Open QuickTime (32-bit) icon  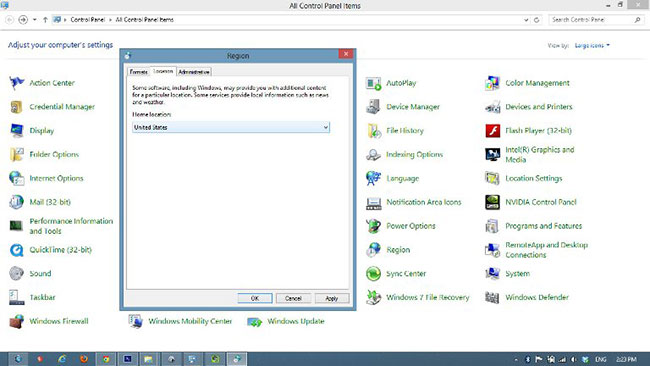tap(17, 250)
